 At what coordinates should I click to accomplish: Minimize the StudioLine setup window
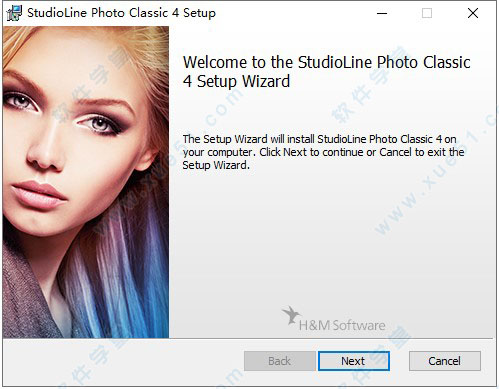(382, 13)
